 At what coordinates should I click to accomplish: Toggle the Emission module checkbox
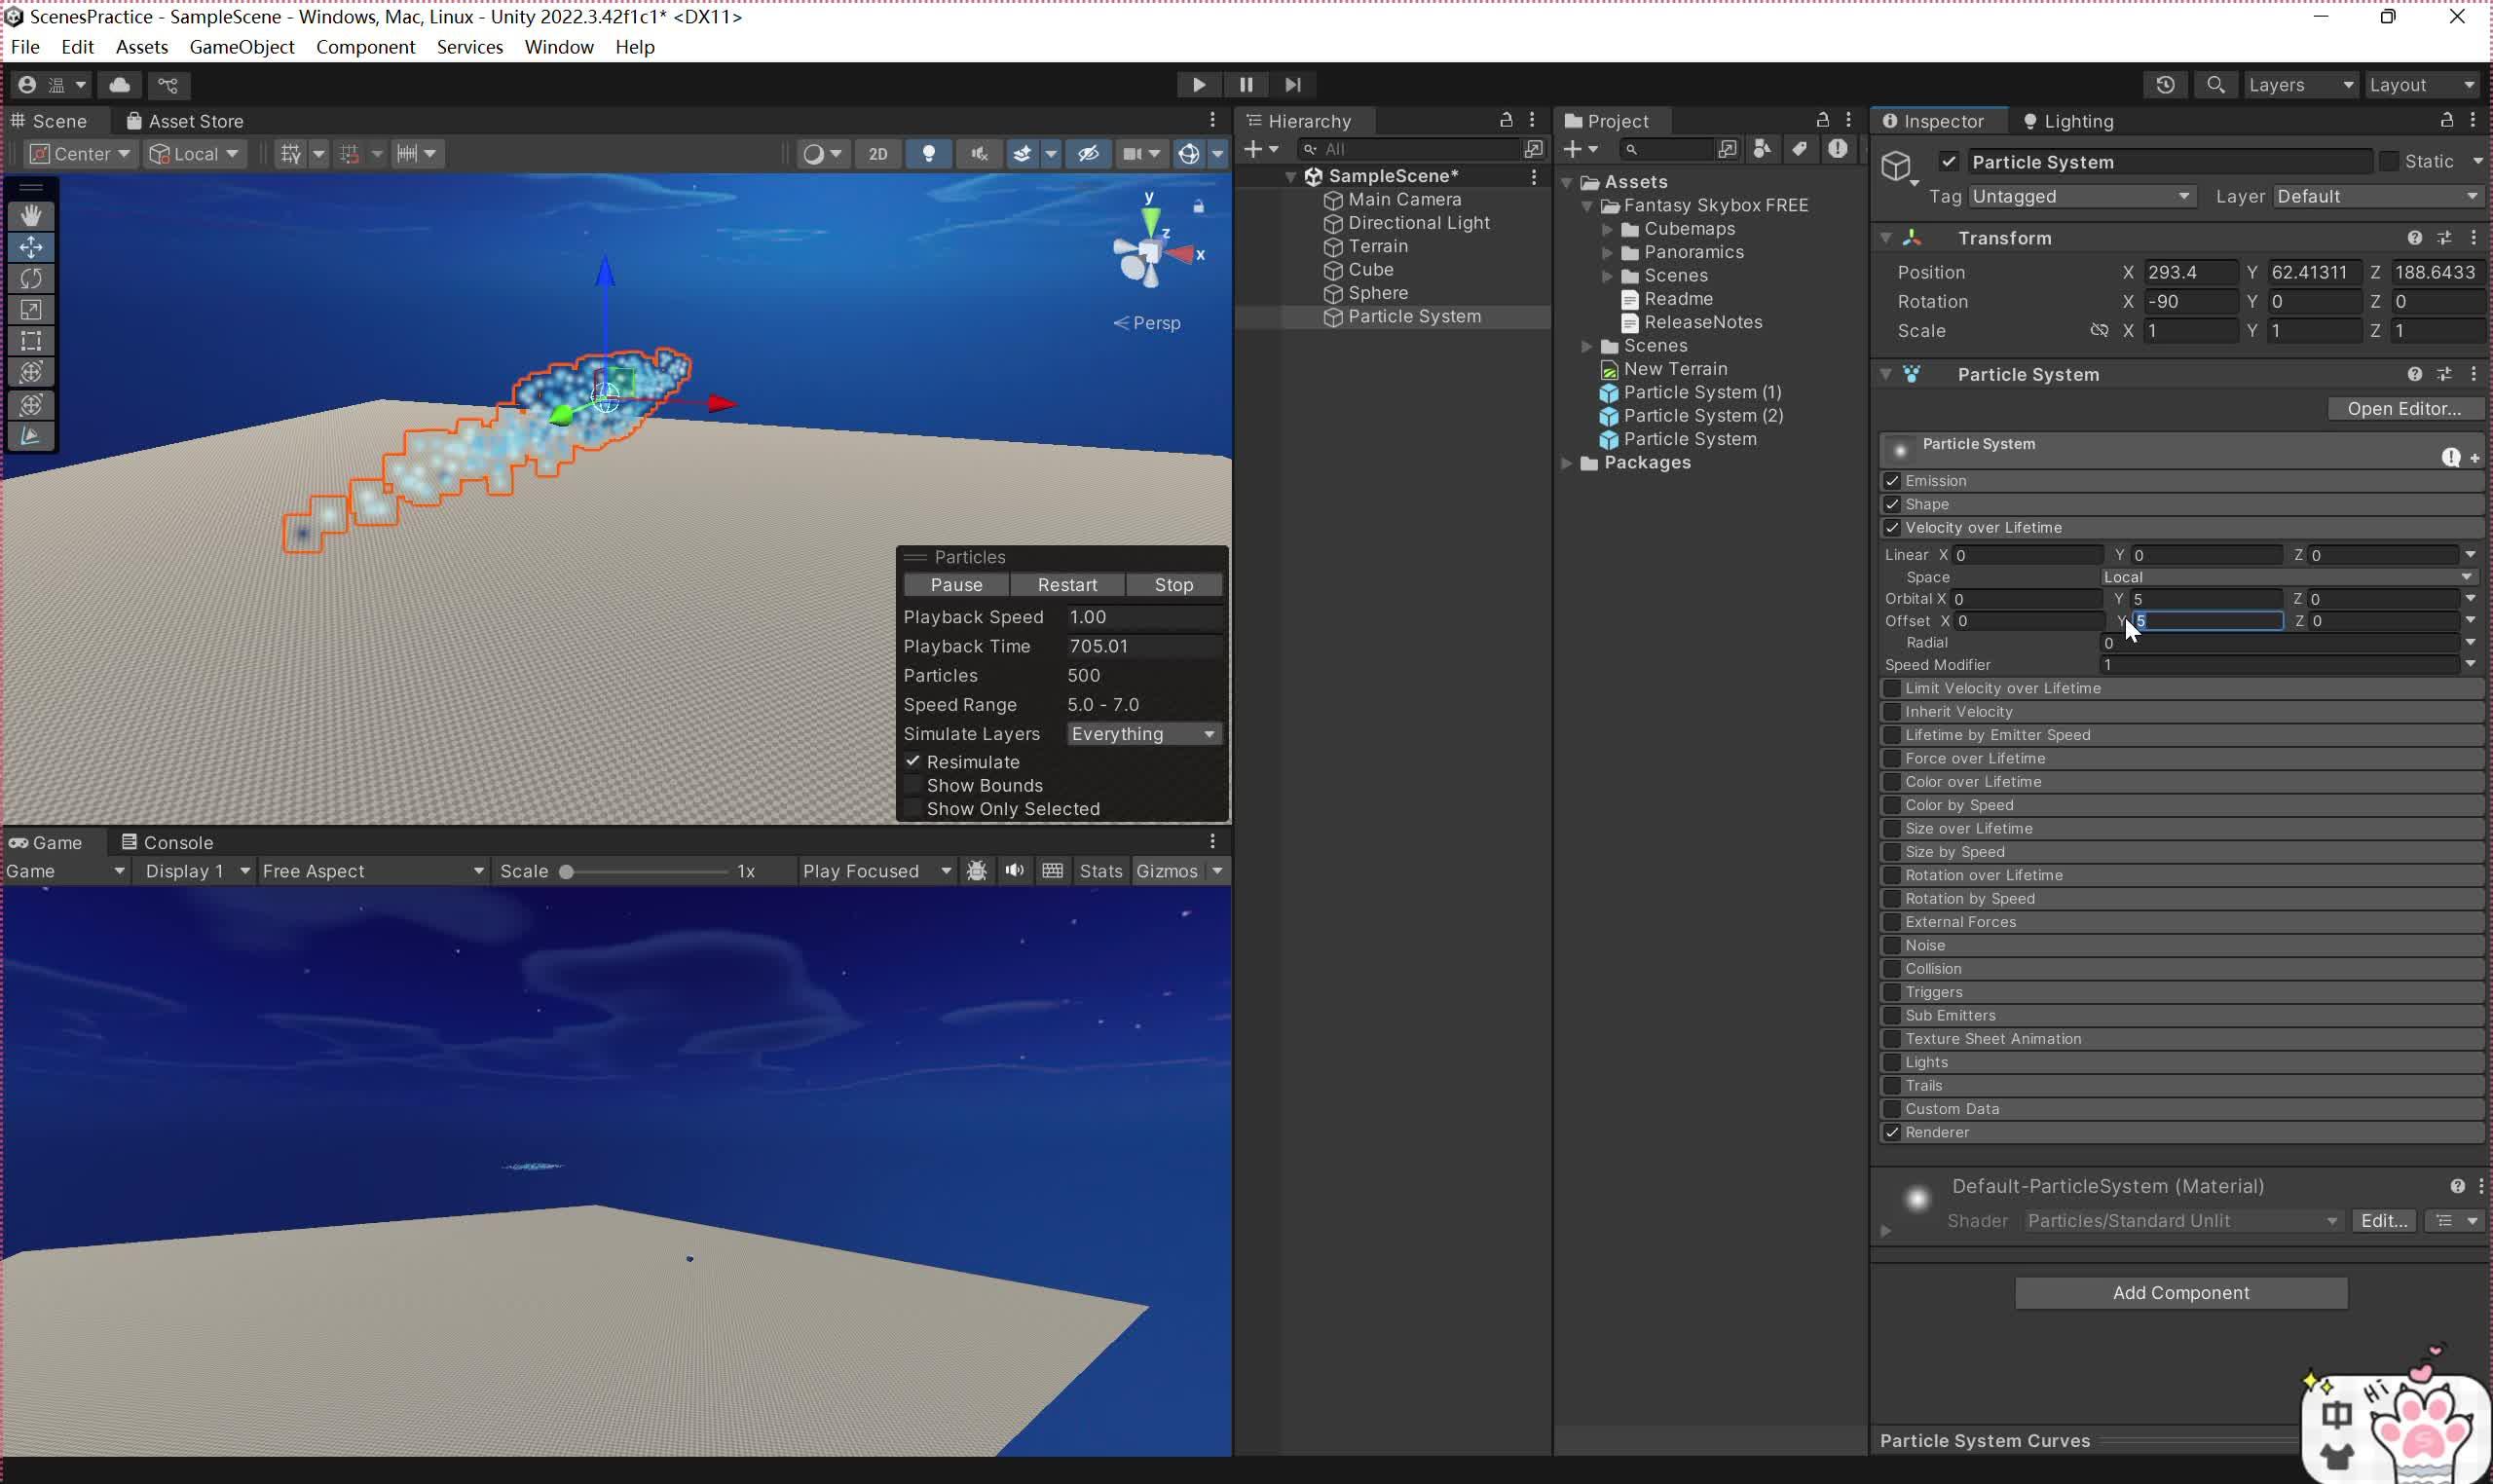(1892, 481)
